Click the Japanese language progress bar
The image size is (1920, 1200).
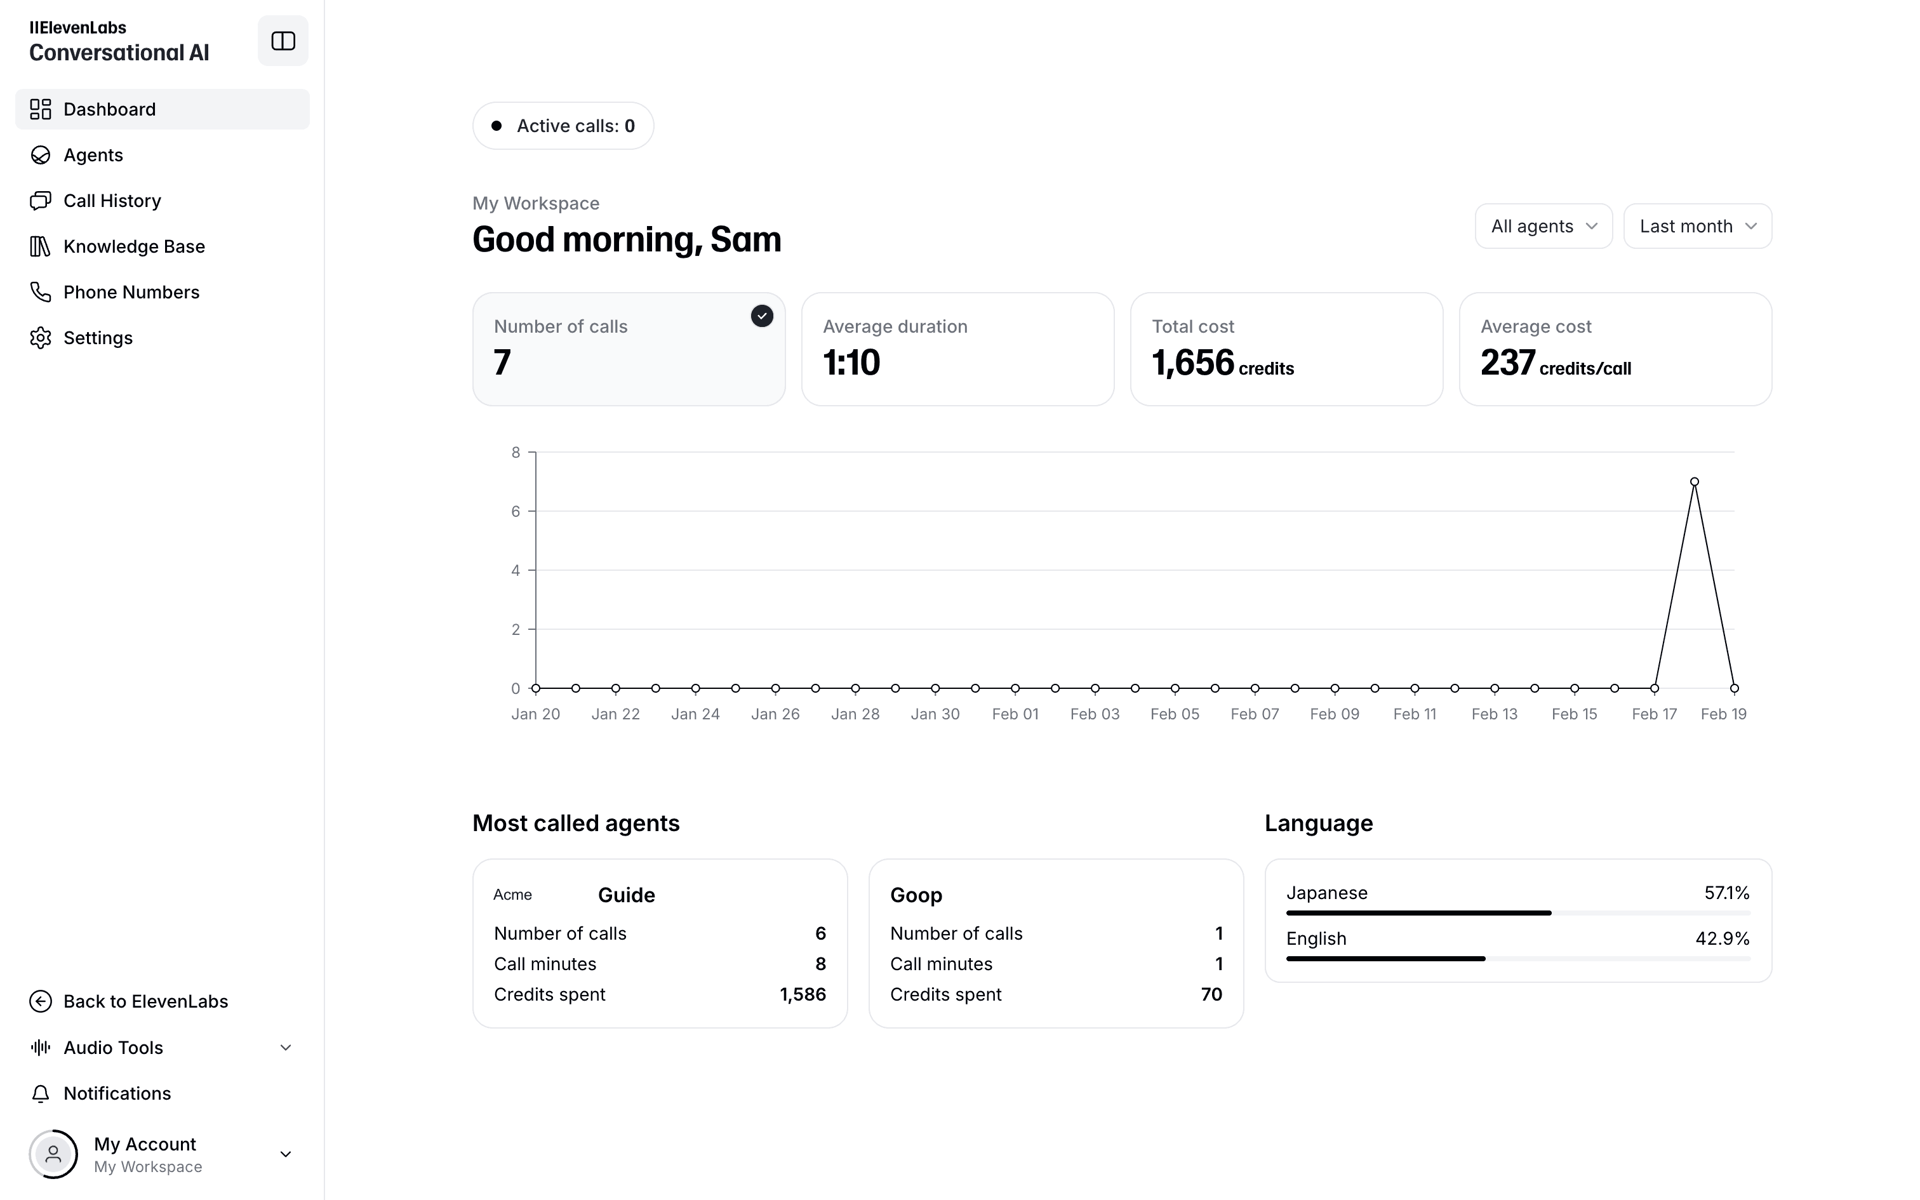(1518, 913)
